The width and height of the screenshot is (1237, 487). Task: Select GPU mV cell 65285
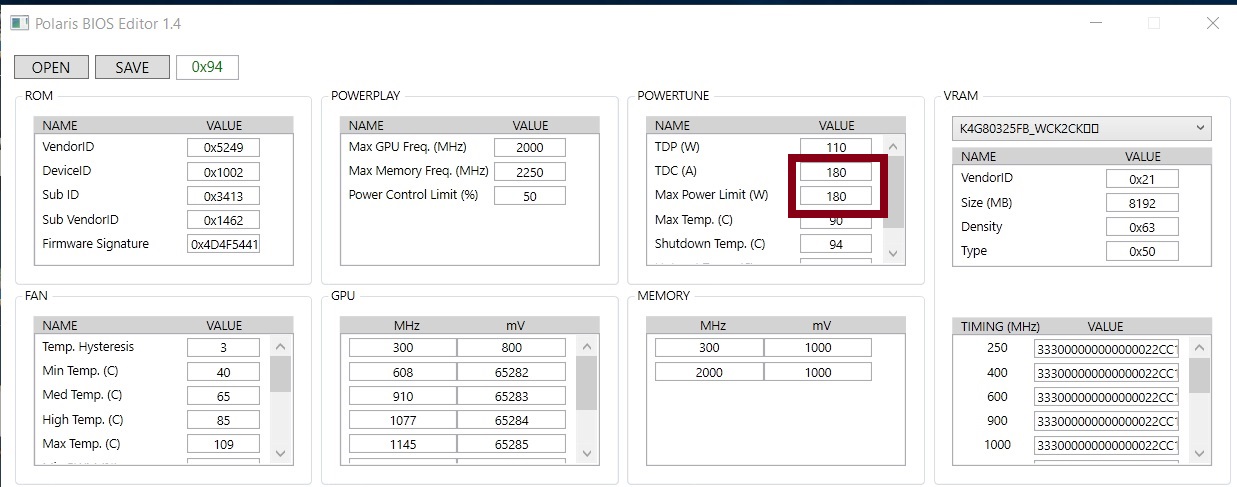coord(511,444)
